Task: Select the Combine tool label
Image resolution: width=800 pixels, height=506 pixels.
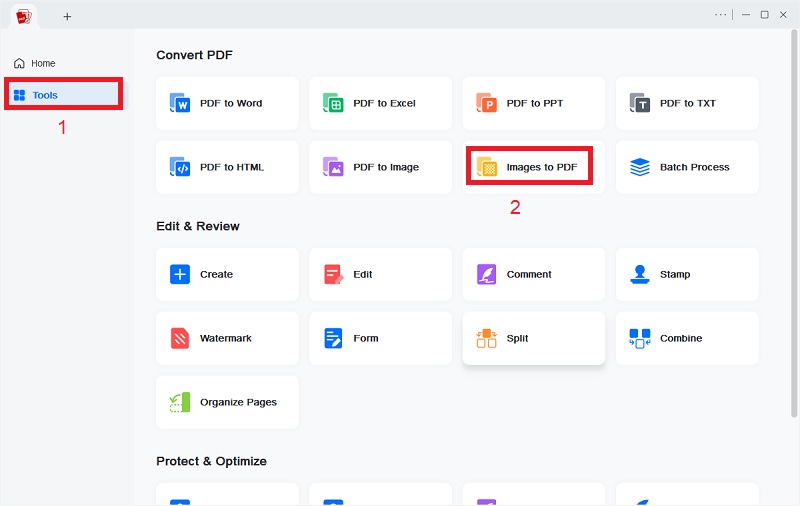Action: coord(681,338)
